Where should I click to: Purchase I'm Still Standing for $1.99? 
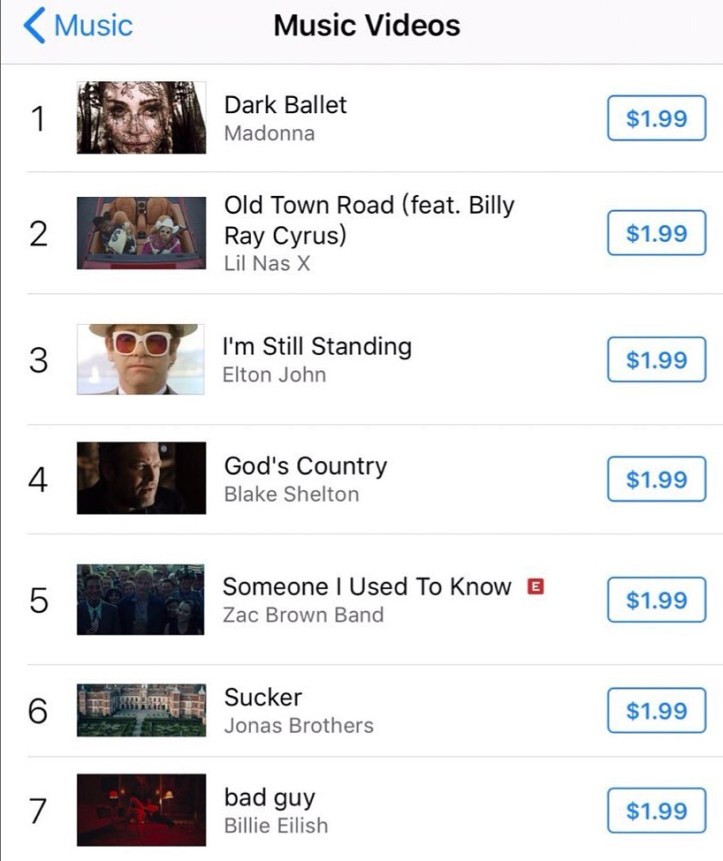point(656,360)
